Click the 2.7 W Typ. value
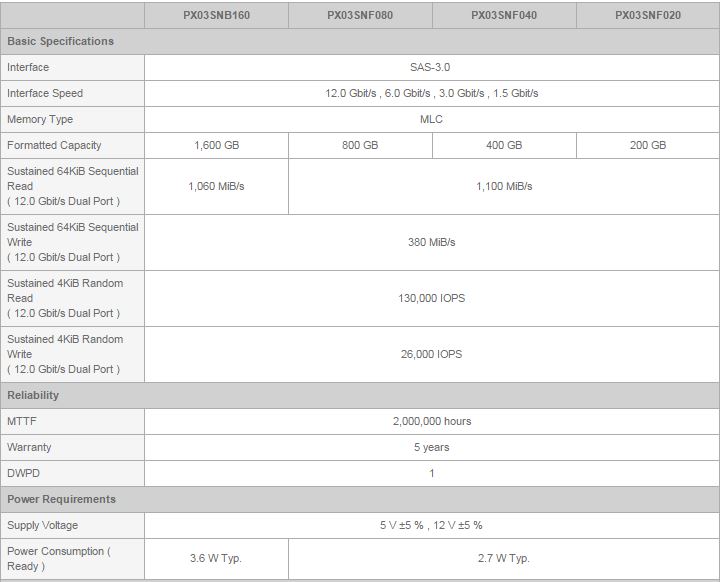 point(504,559)
